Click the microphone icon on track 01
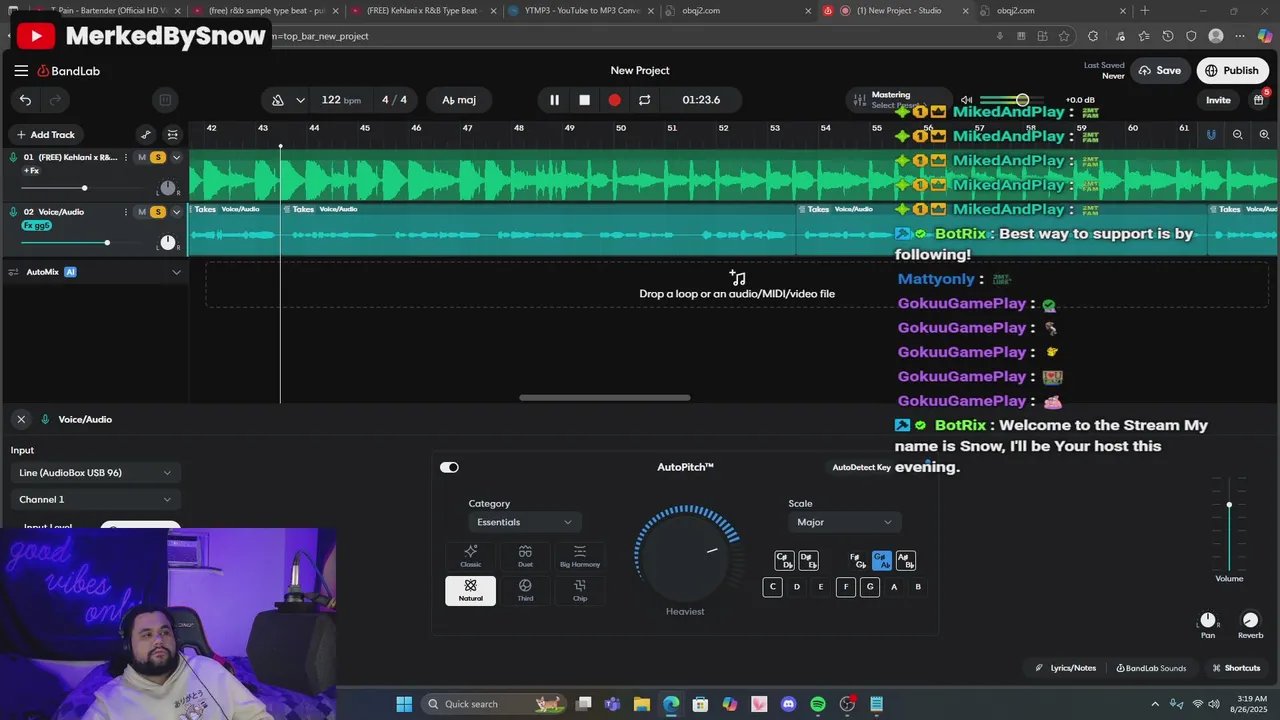Screen dimensions: 1280x720 click(13, 158)
